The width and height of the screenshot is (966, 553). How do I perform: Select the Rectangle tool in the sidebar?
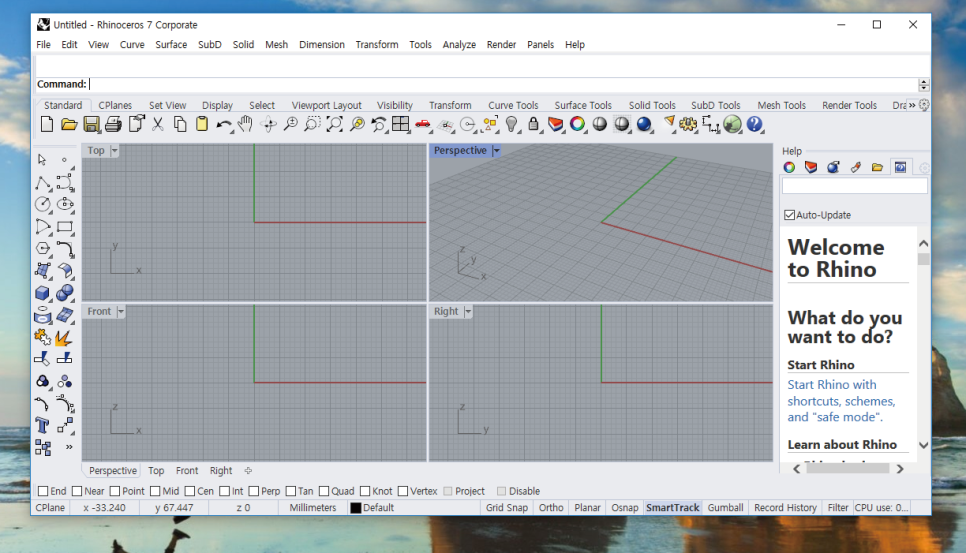coord(65,227)
